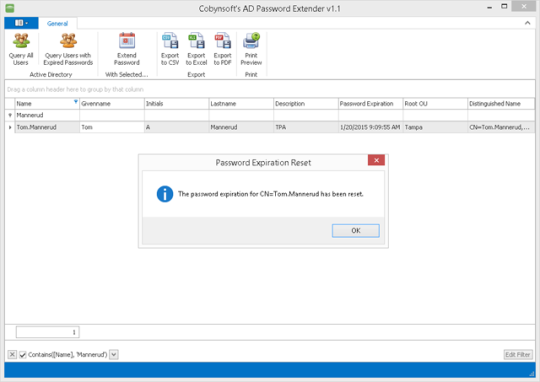Open Print Preview
540x382 pixels.
click(x=251, y=49)
